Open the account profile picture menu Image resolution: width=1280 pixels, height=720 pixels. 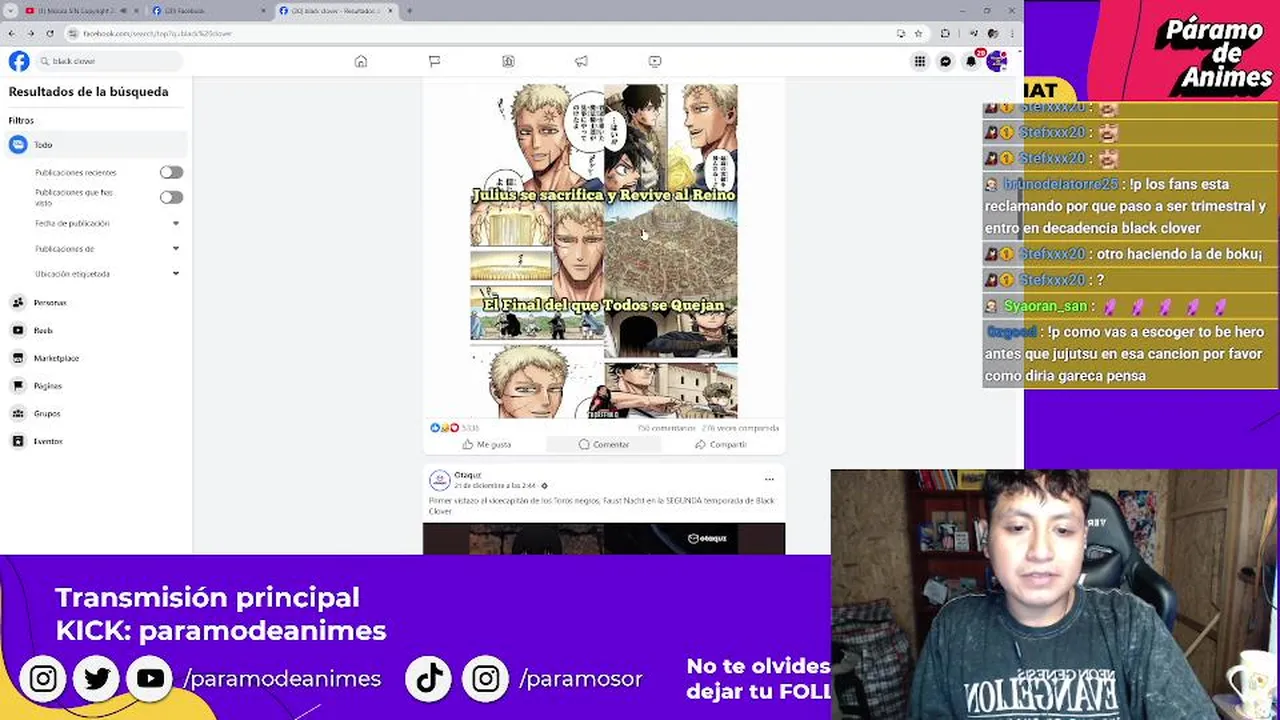pos(996,61)
